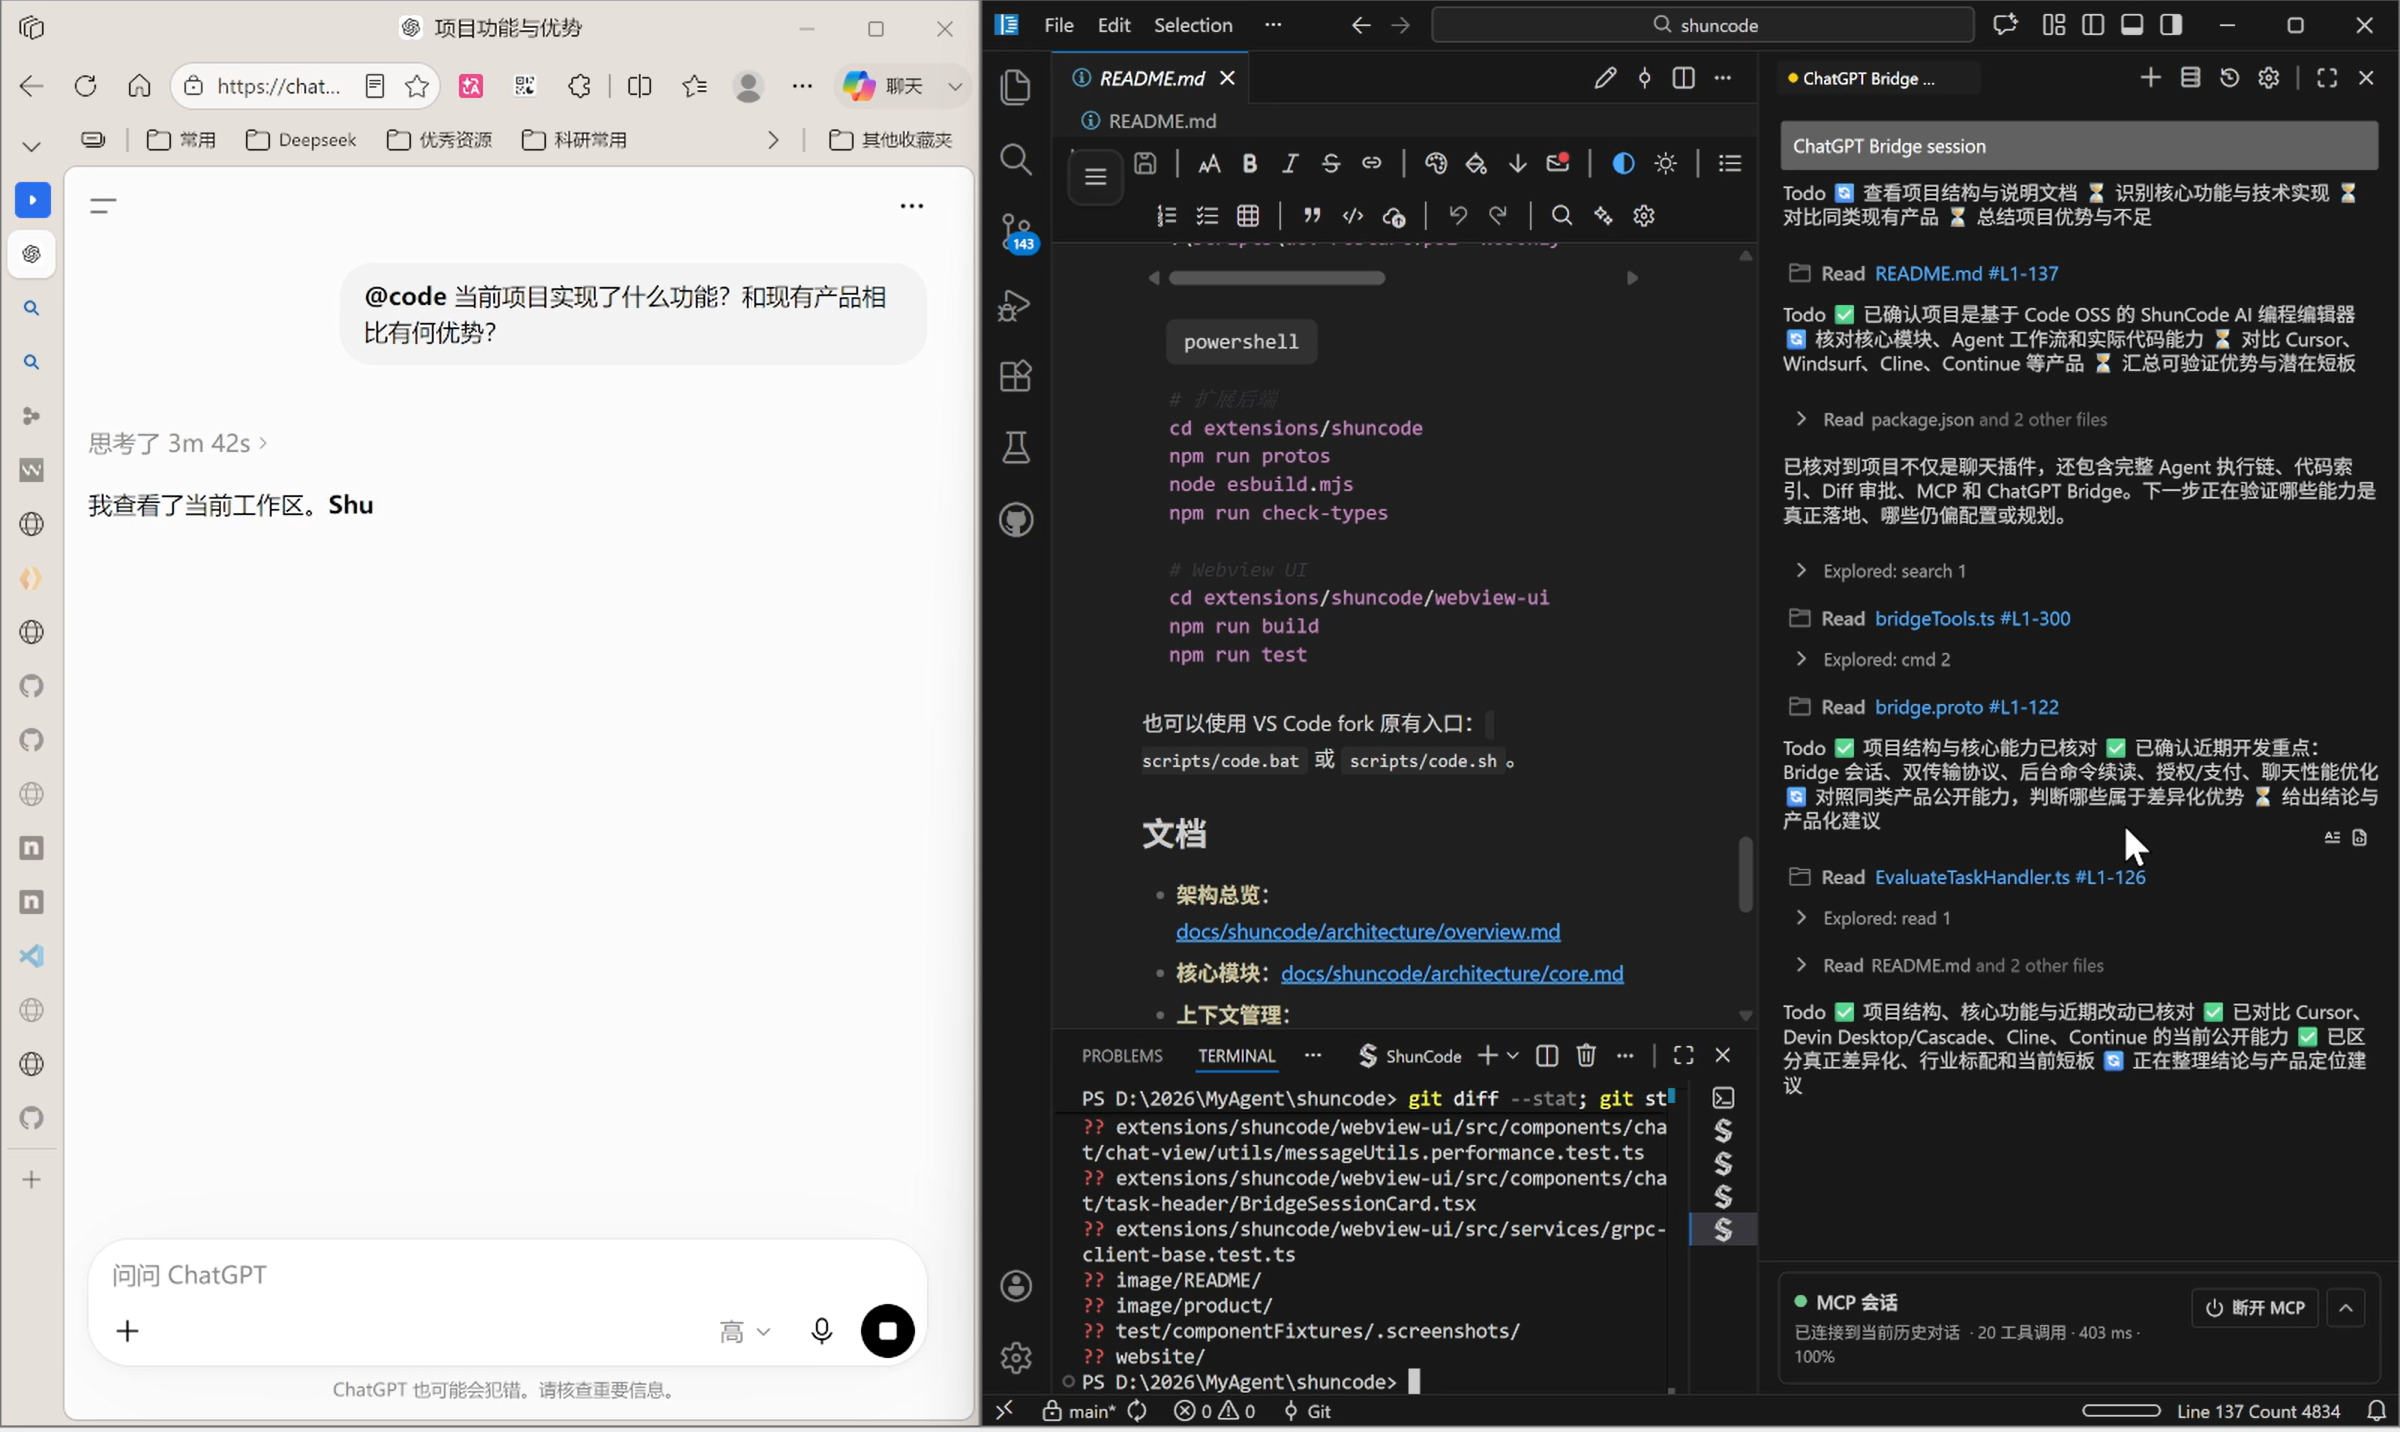Apply bold formatting in markdown toolbar
The height and width of the screenshot is (1432, 2400).
click(1250, 164)
